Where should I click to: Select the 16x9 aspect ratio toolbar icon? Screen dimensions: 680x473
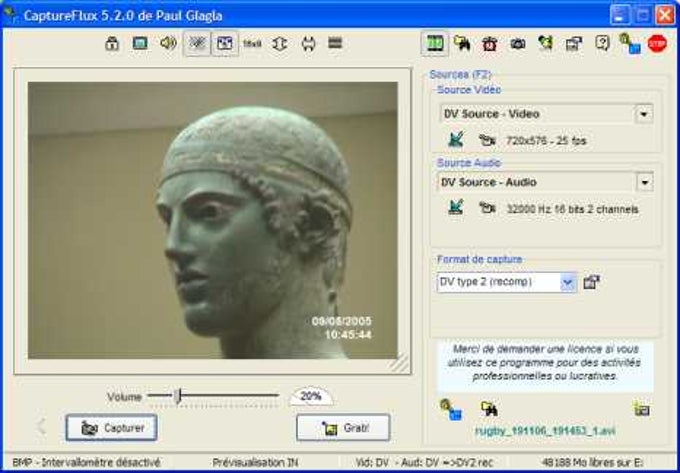252,44
